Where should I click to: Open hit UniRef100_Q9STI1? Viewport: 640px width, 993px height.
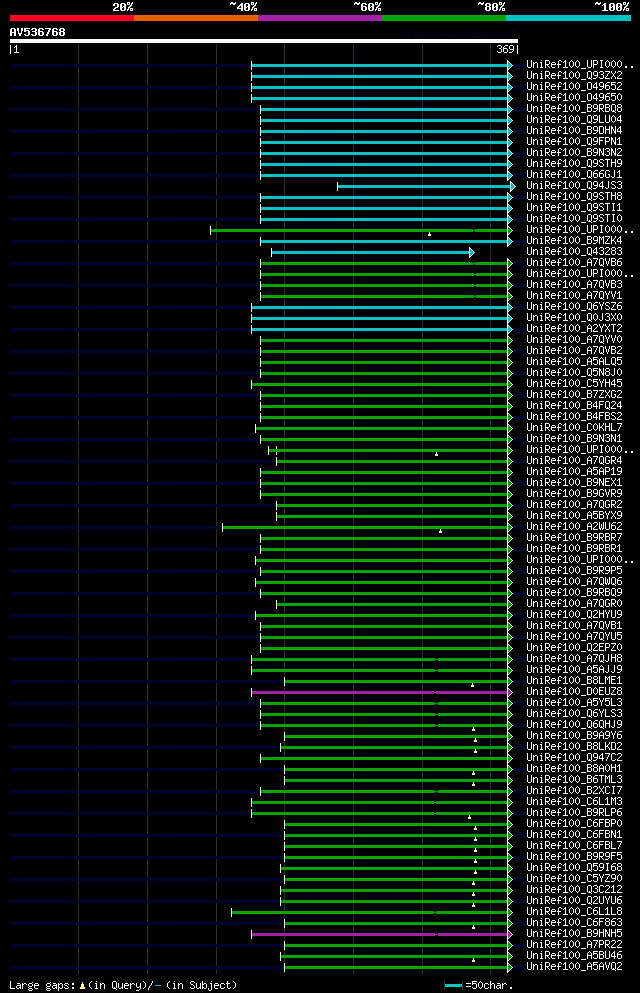click(574, 208)
